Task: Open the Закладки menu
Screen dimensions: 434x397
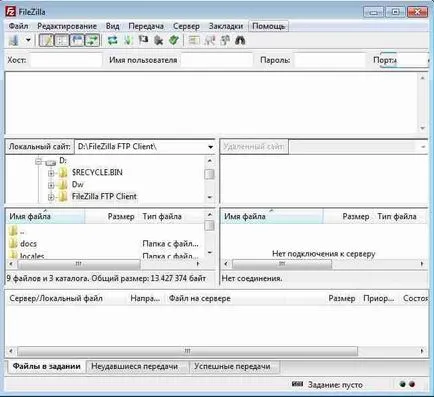Action: (226, 26)
